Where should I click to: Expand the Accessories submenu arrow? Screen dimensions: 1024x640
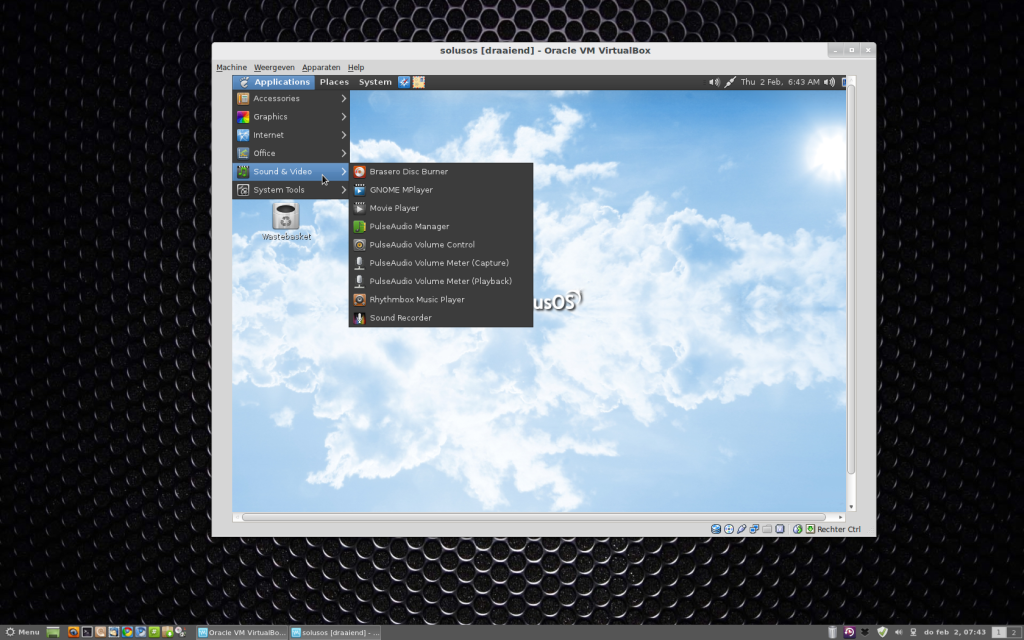click(x=344, y=99)
